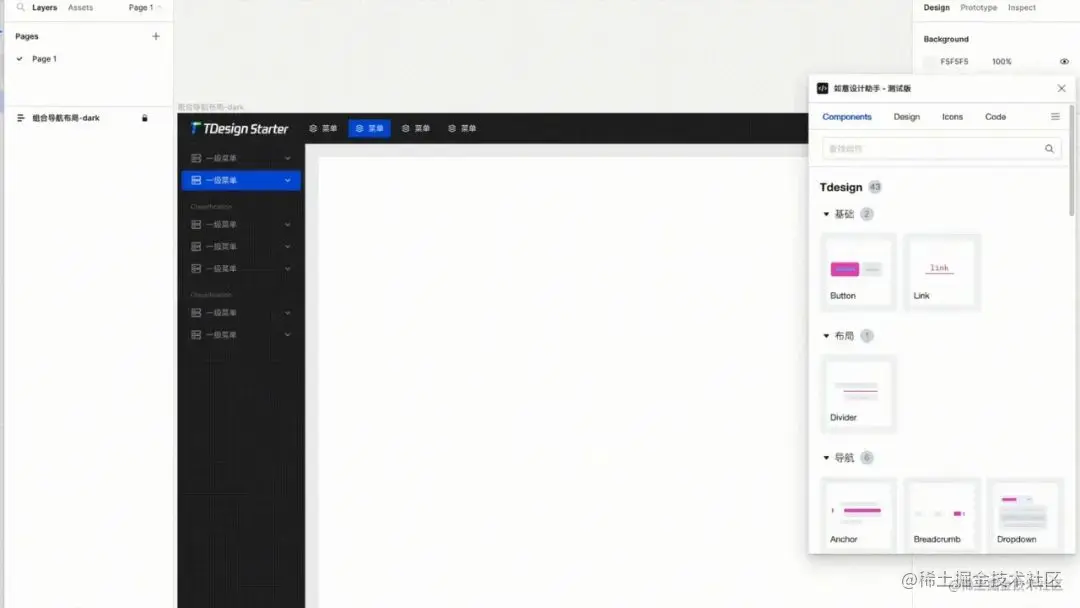Click the plugin panel scrollbar

pos(1071,160)
